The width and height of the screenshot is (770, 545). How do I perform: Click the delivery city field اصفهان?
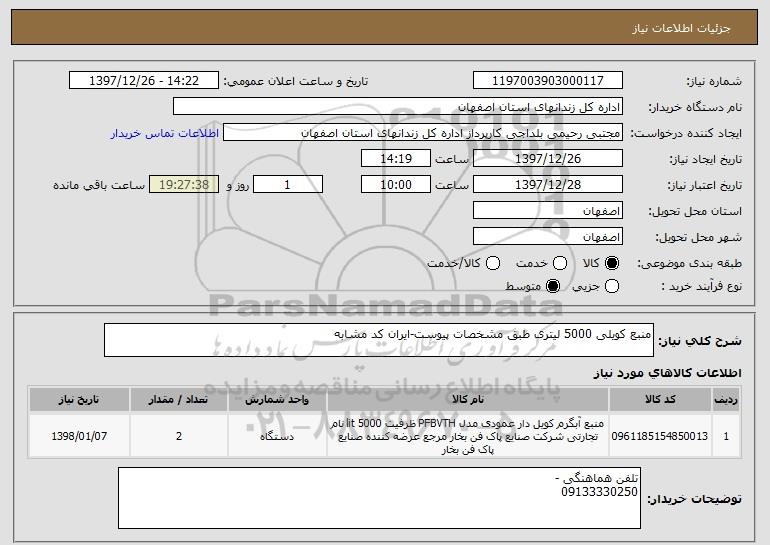coord(548,237)
